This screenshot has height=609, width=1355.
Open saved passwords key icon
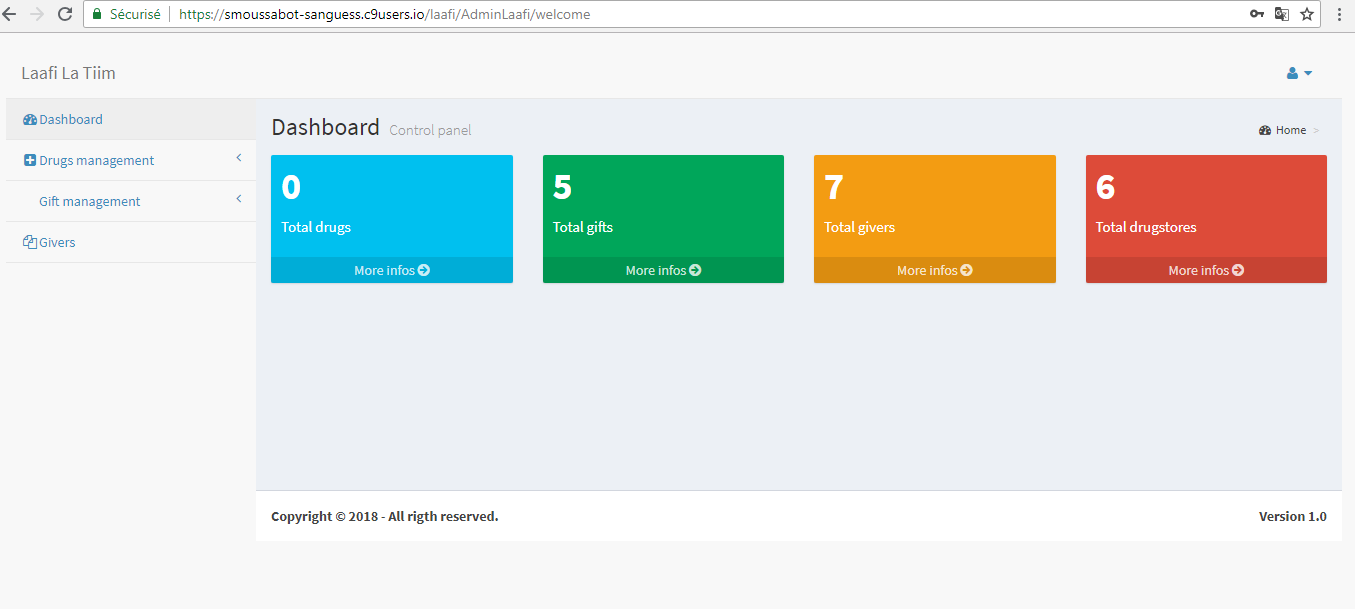pos(1257,14)
